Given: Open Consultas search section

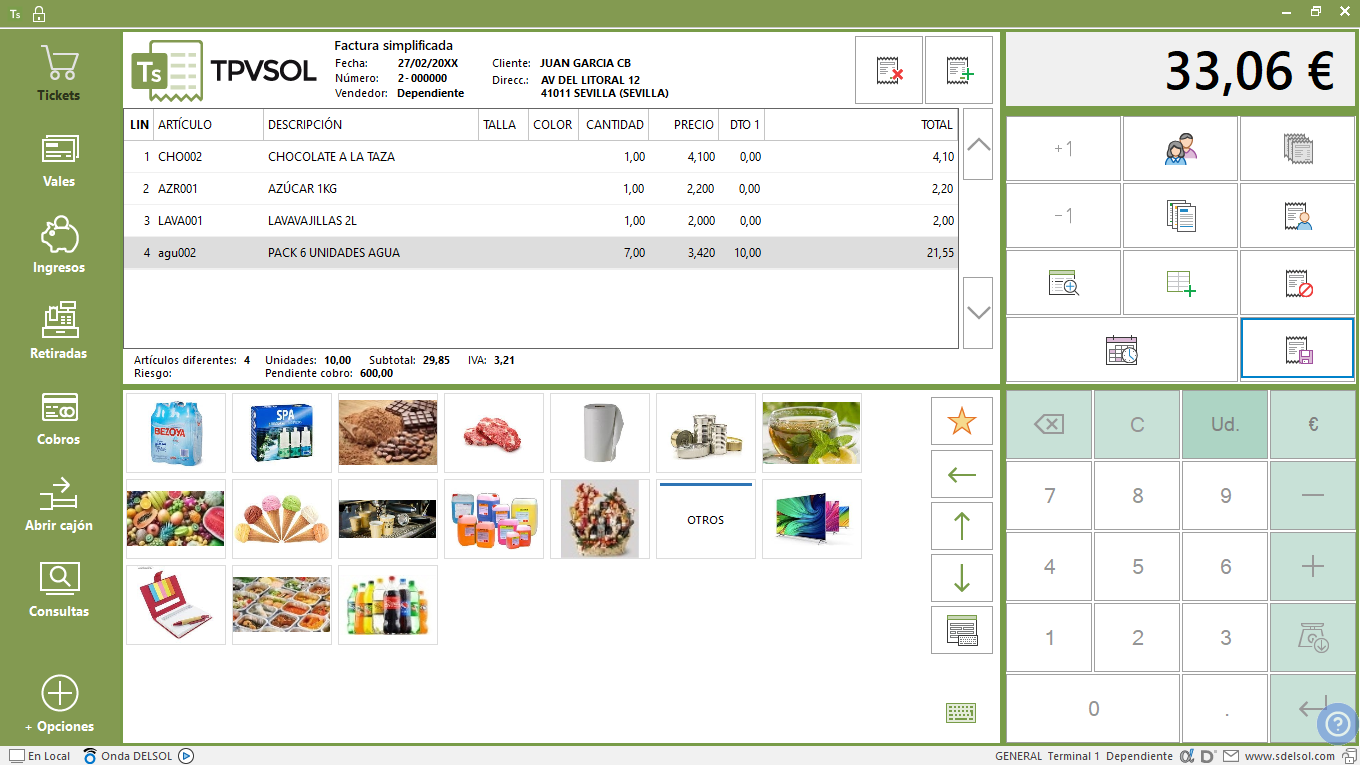Looking at the screenshot, I should [59, 590].
